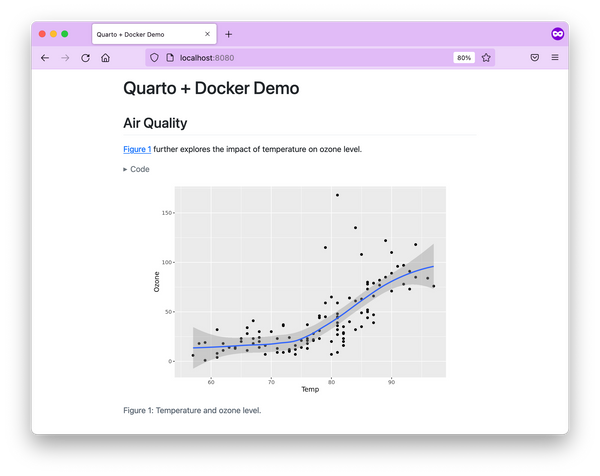This screenshot has height=476, width=600.
Task: Click the private browsing mask icon
Action: (558, 34)
